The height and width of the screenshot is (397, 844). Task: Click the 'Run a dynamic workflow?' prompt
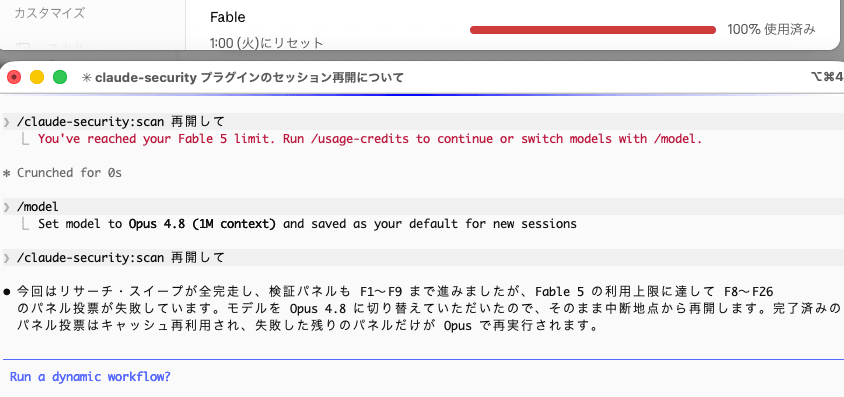[90, 377]
